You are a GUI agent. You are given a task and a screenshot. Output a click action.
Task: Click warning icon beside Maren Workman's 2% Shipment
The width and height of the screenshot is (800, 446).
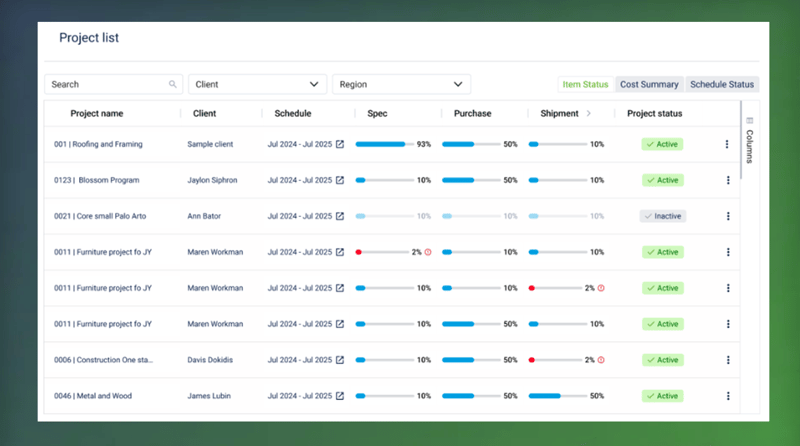click(x=601, y=288)
